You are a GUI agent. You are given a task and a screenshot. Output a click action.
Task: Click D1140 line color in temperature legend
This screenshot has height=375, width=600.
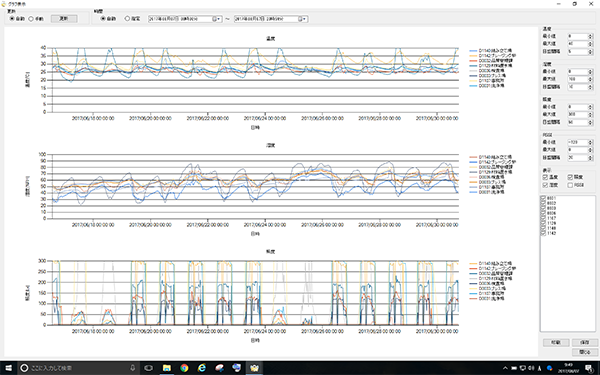(x=473, y=51)
